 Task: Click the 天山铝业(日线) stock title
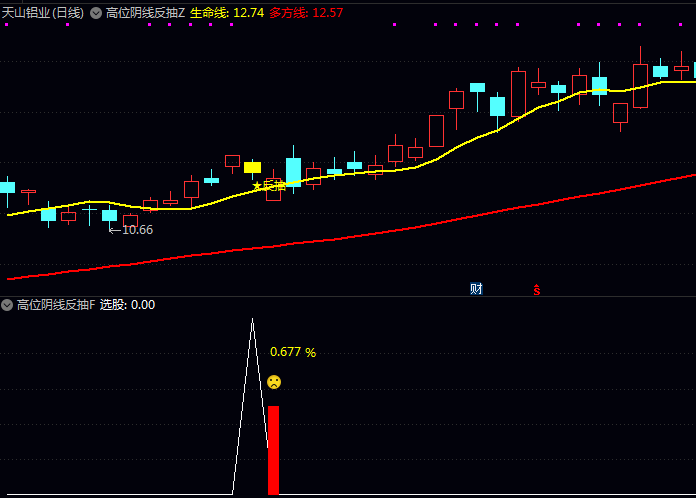click(x=43, y=13)
